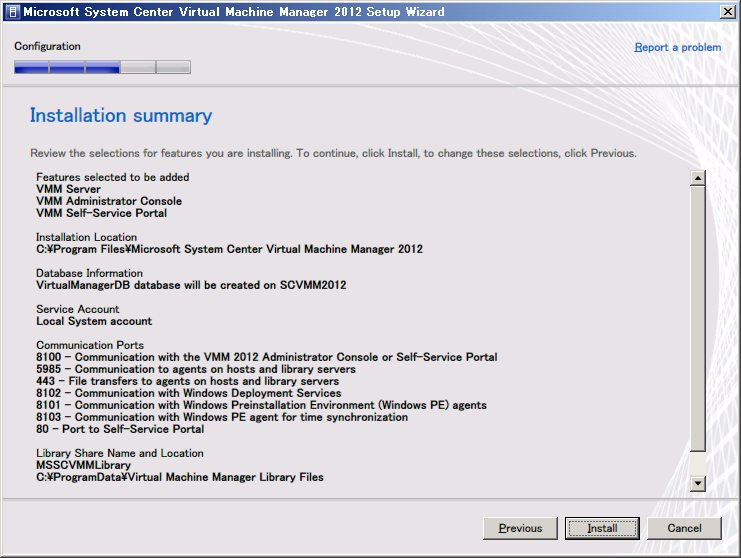
Task: Click the summary scrollbar down arrow
Action: 698,483
